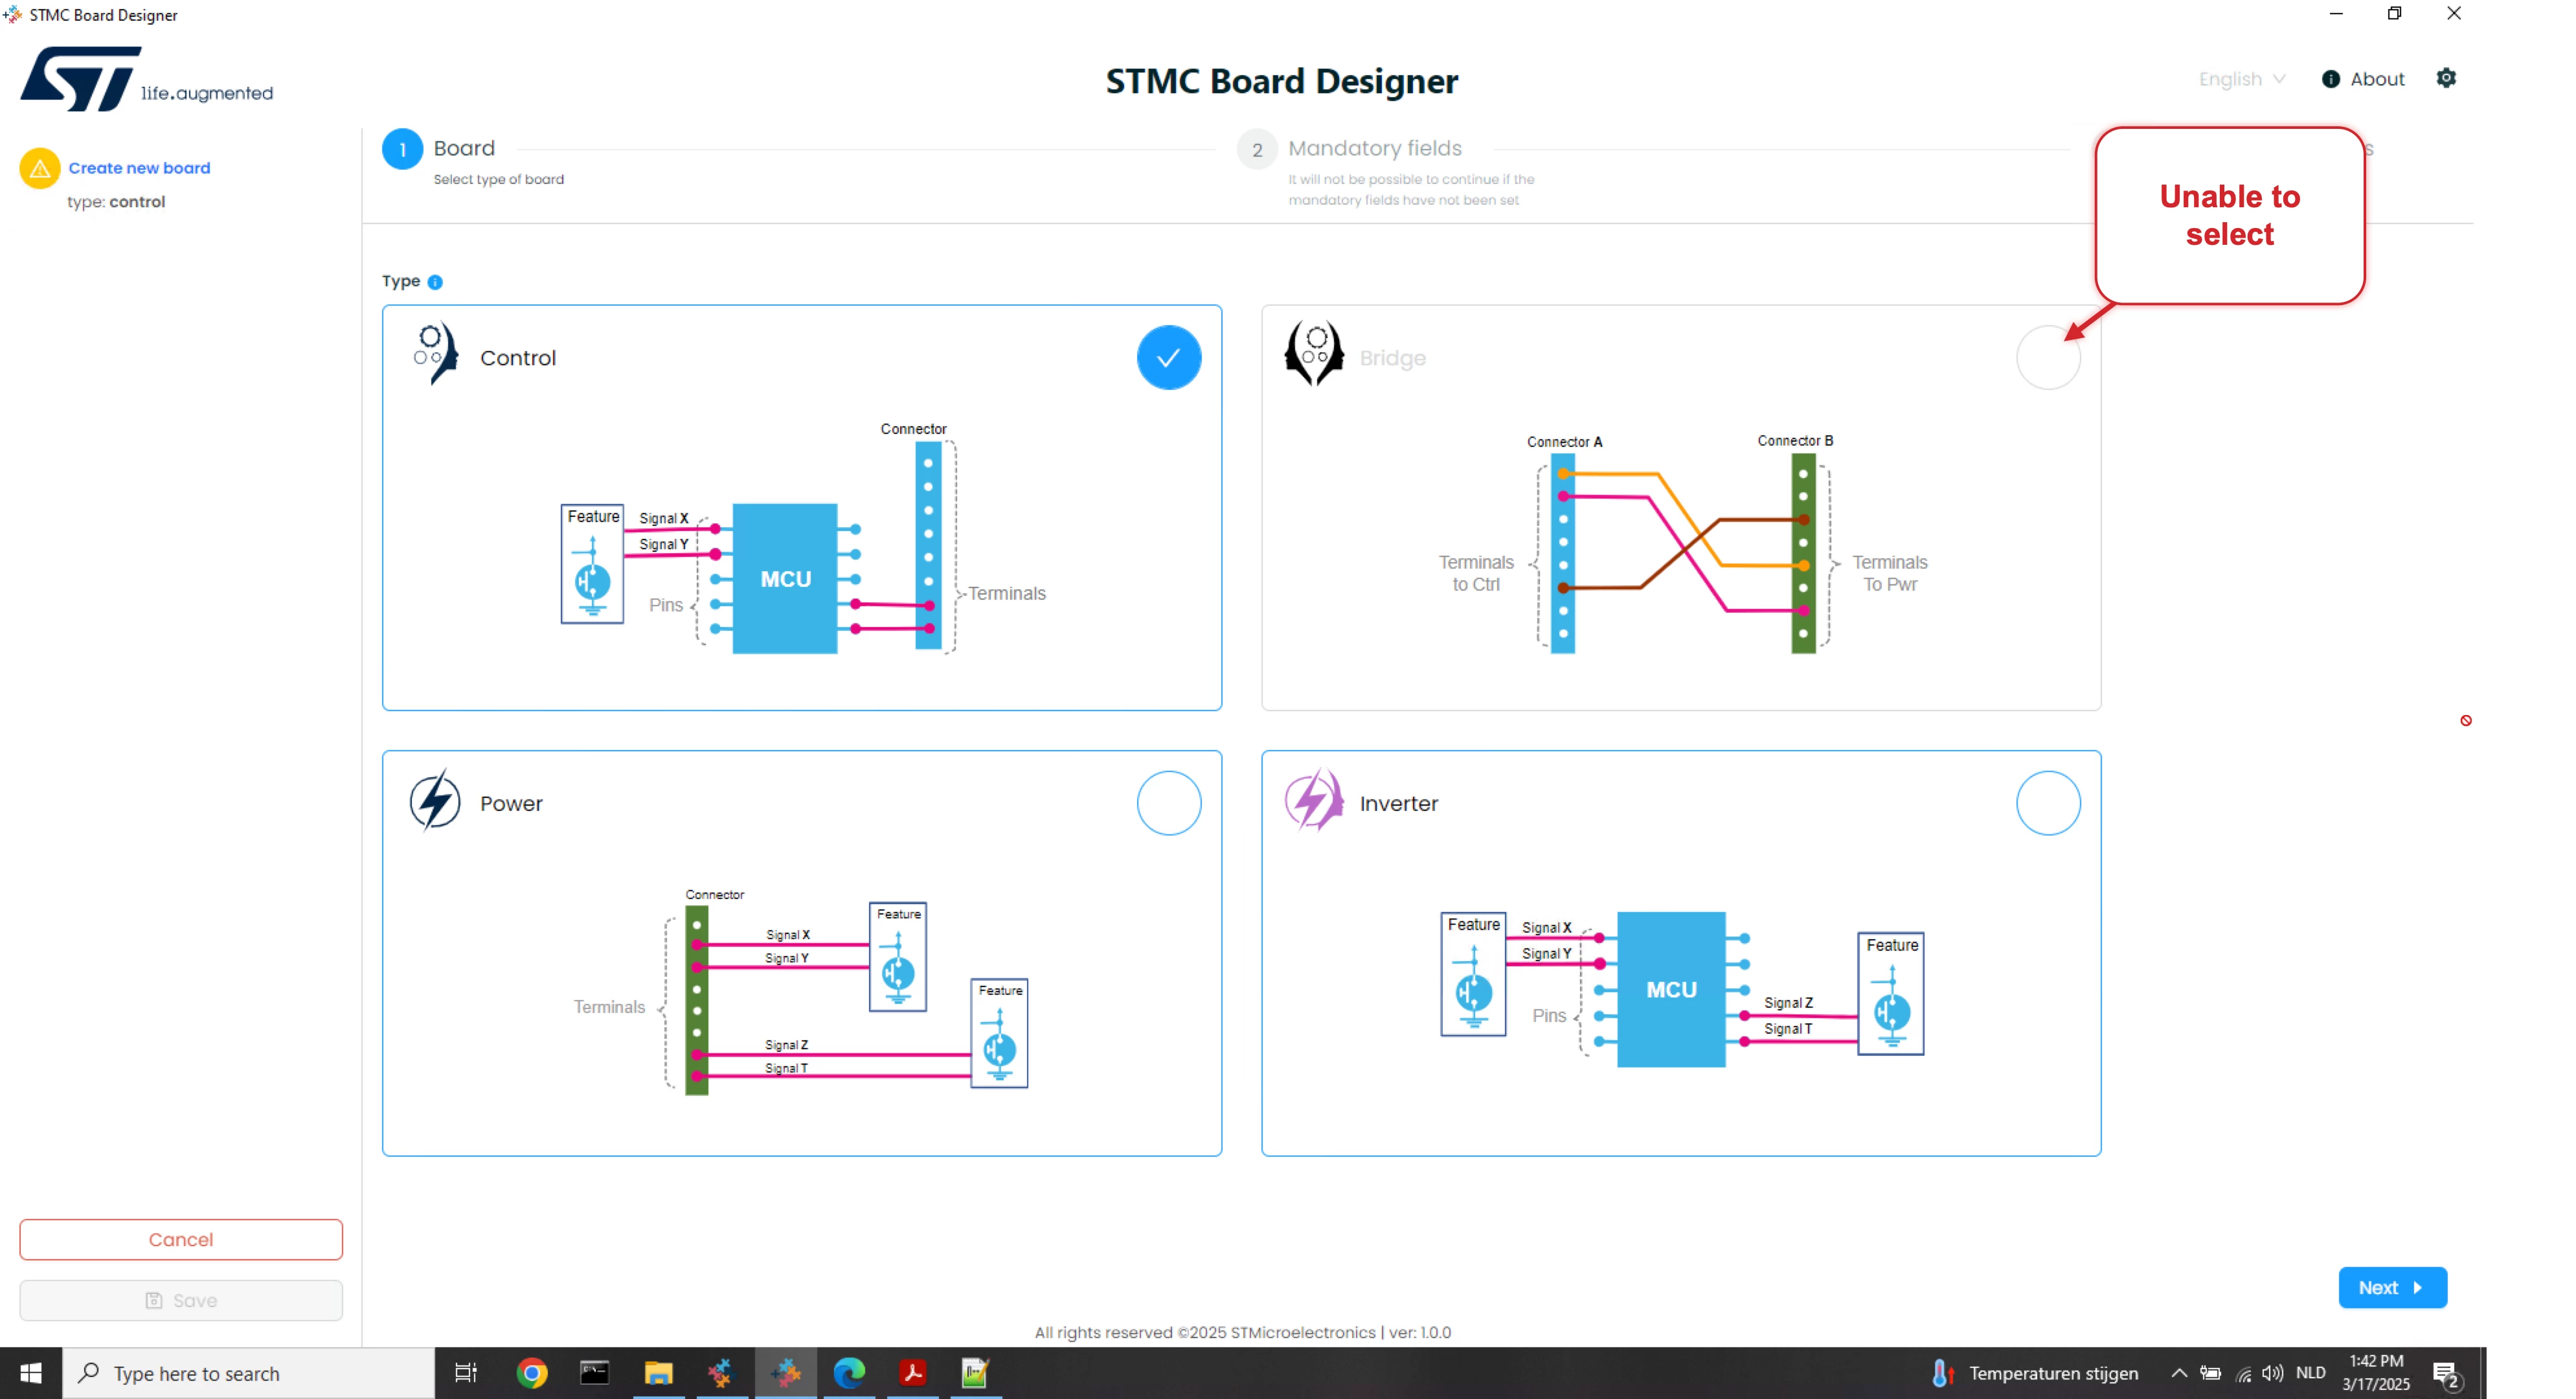The width and height of the screenshot is (2576, 1399).
Task: Click the battery icon in the system tray
Action: (x=2211, y=1373)
